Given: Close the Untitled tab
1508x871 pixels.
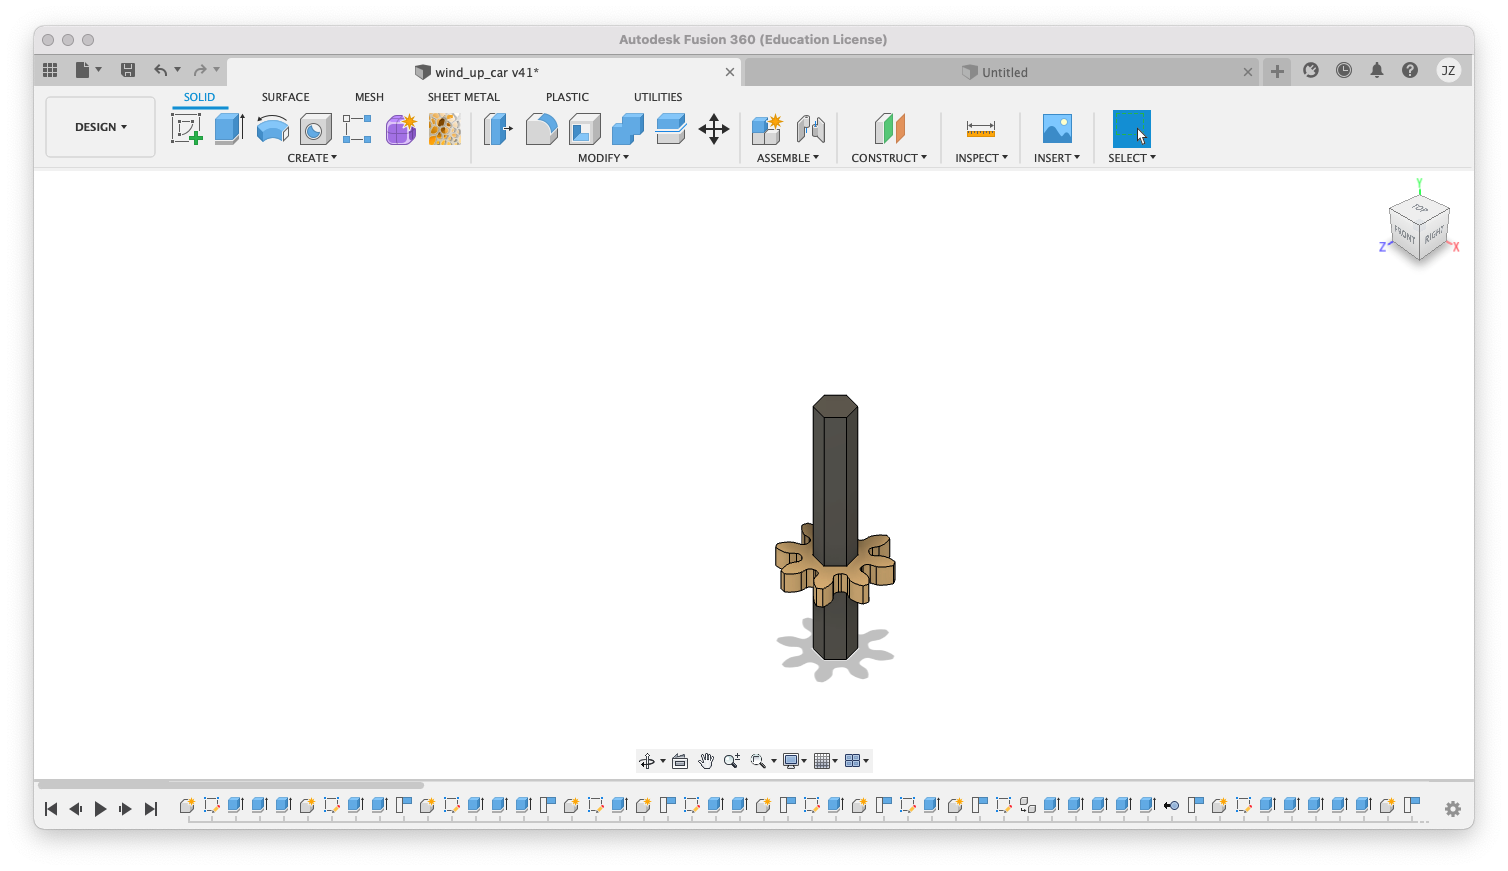Looking at the screenshot, I should point(1248,72).
